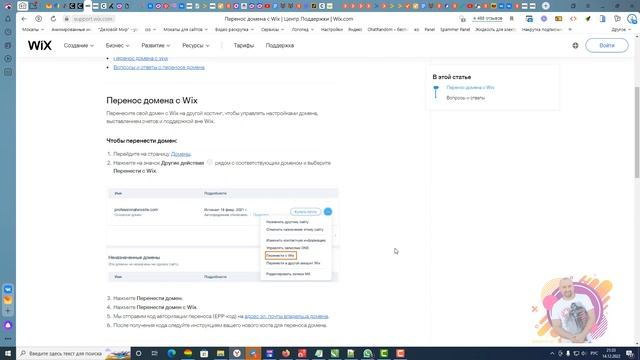Open Microsoft Edge from the taskbar
Image resolution: width=640 pixels, height=360 pixels.
coord(171,353)
